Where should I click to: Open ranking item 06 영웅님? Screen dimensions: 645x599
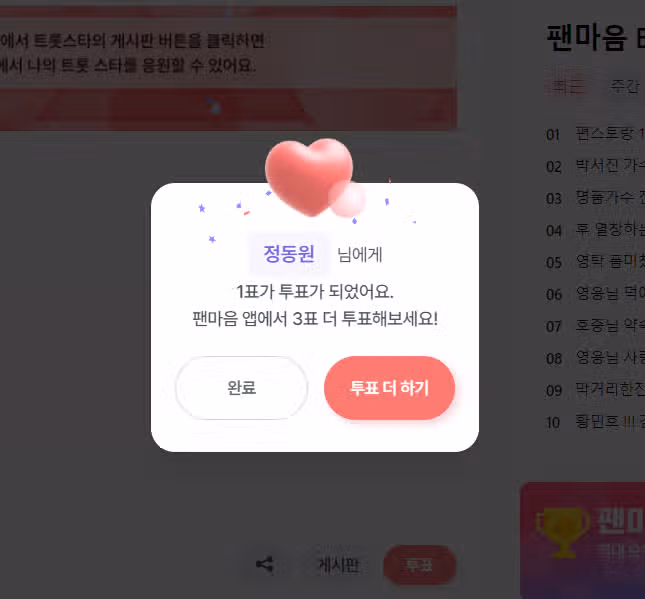click(x=595, y=294)
